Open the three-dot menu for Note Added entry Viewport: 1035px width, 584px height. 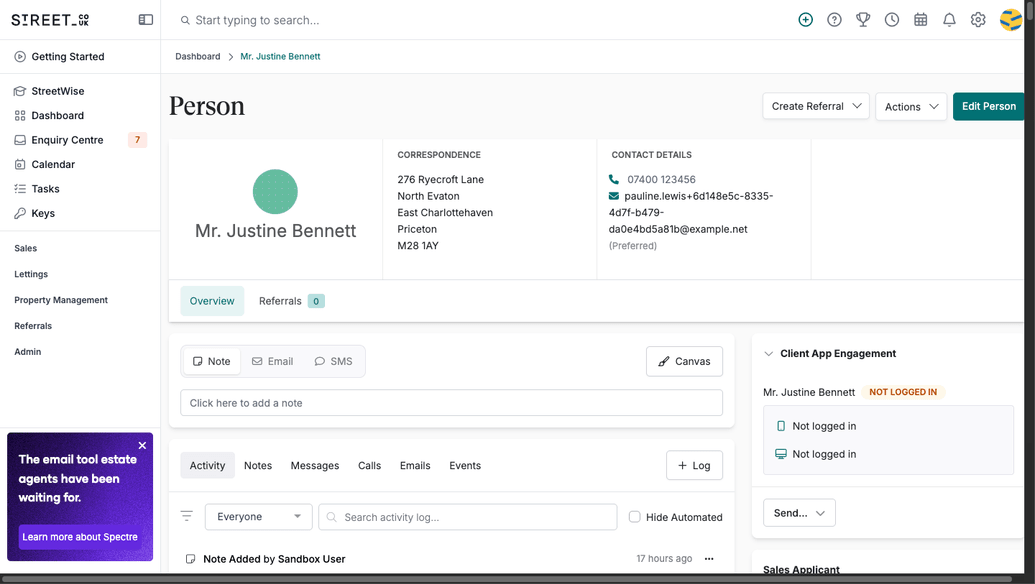709,559
